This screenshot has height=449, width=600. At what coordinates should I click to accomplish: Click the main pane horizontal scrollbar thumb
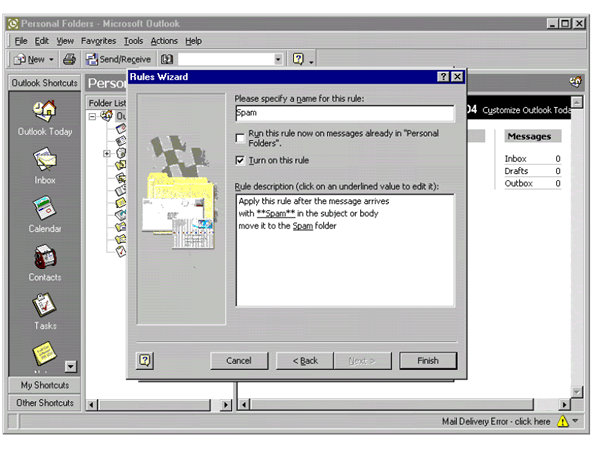coord(392,404)
